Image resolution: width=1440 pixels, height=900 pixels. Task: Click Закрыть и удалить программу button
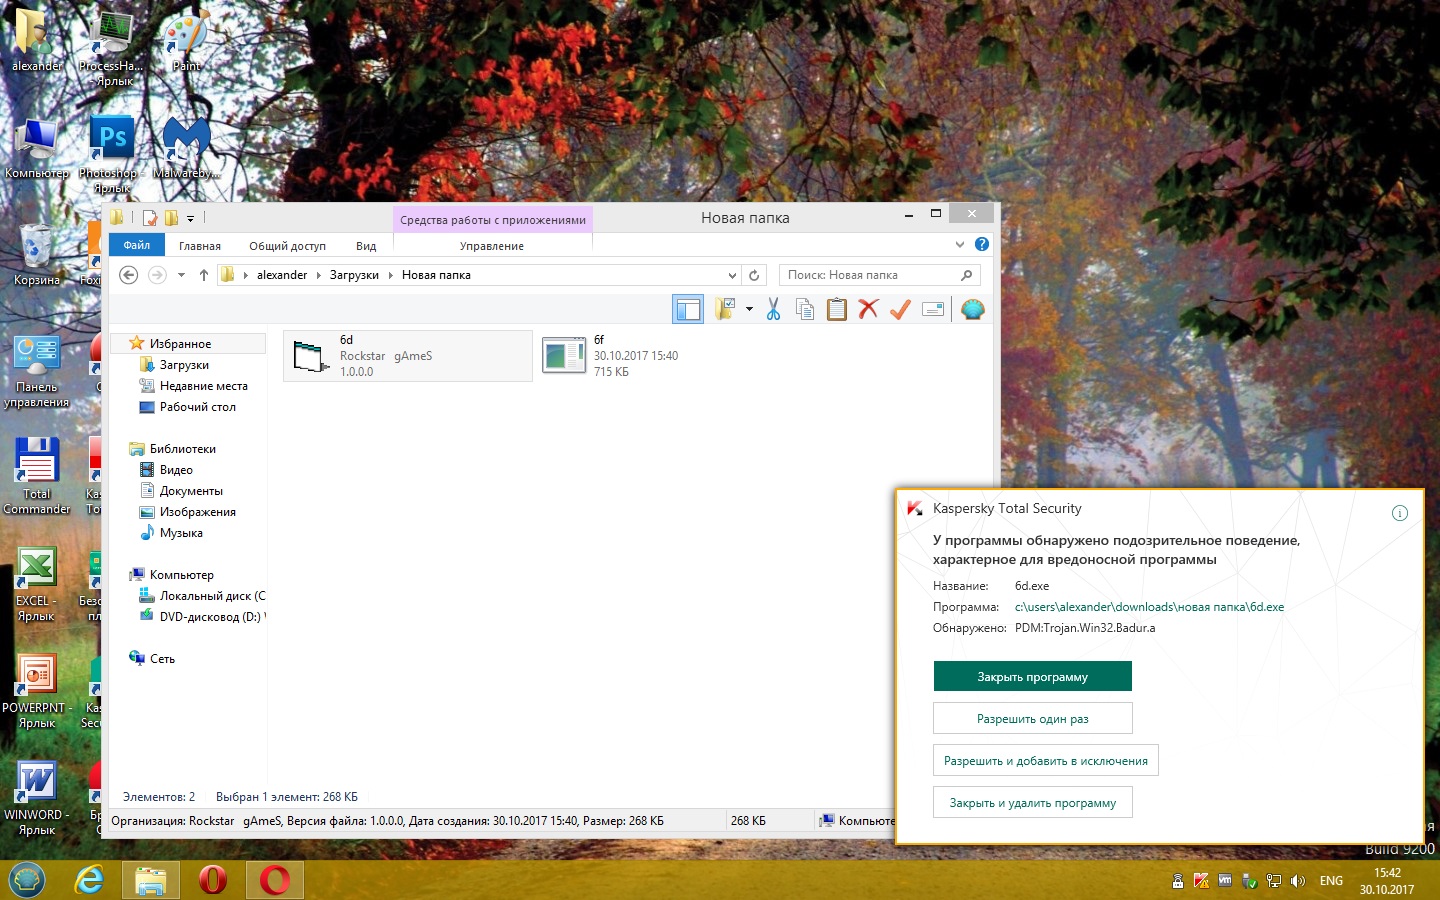pos(1032,803)
